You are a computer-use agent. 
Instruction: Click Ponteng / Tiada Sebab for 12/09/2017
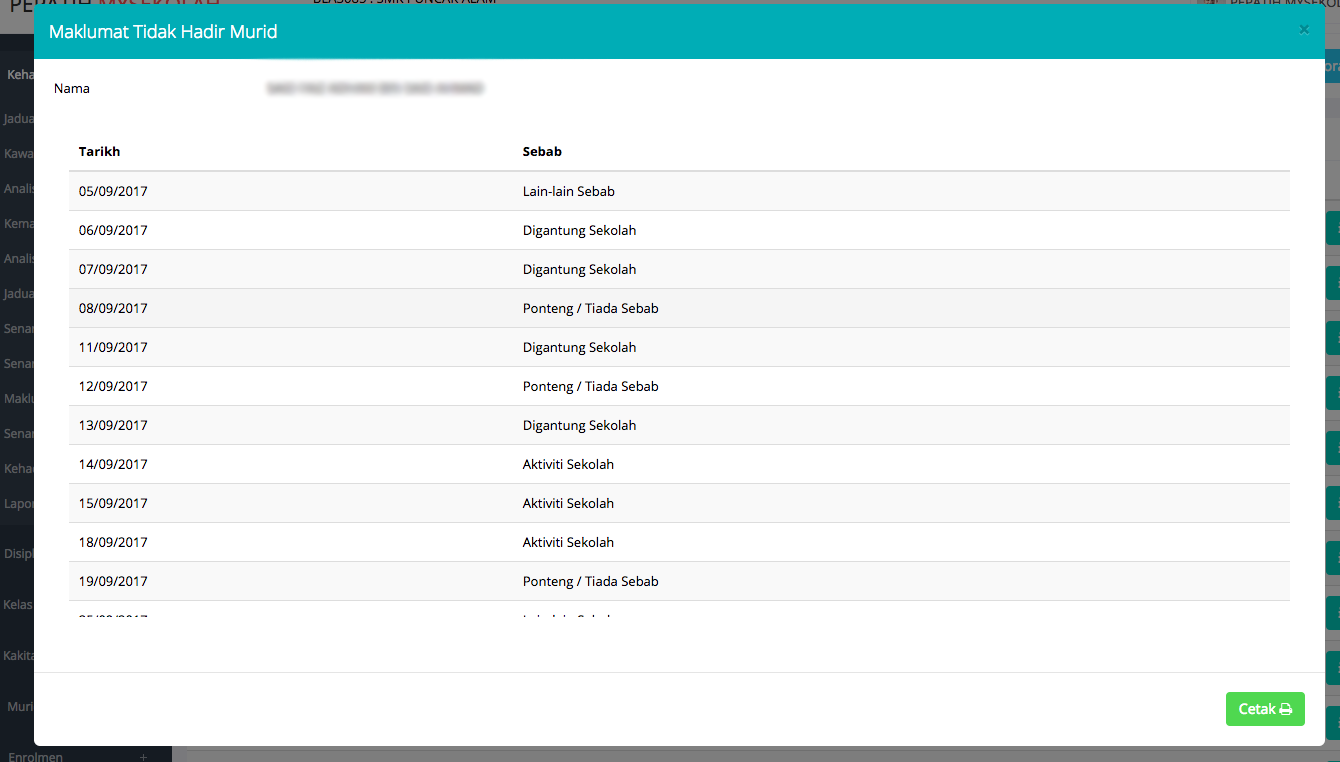590,386
